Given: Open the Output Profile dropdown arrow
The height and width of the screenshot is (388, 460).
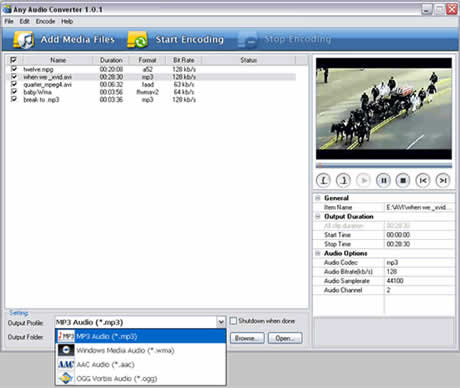Looking at the screenshot, I should (x=221, y=322).
